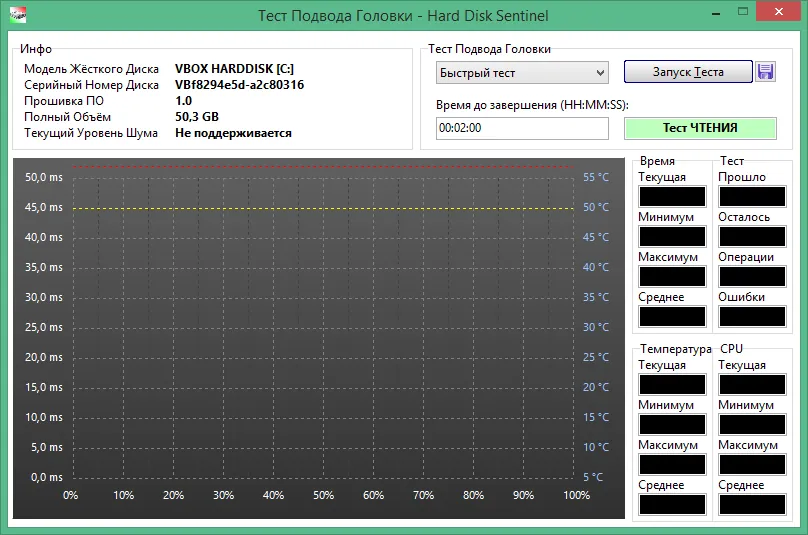Click the 30 °C temperature axis label
This screenshot has height=535, width=808.
[x=596, y=327]
